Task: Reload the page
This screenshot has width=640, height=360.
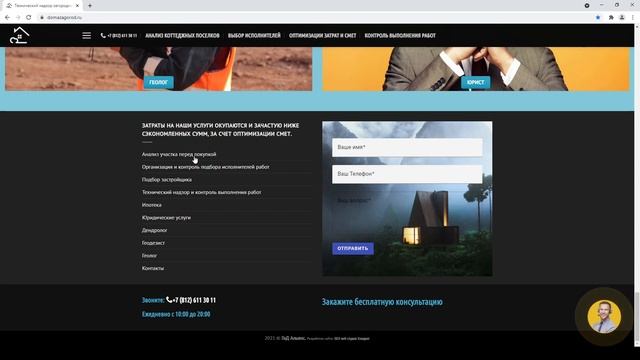Action: tap(29, 18)
